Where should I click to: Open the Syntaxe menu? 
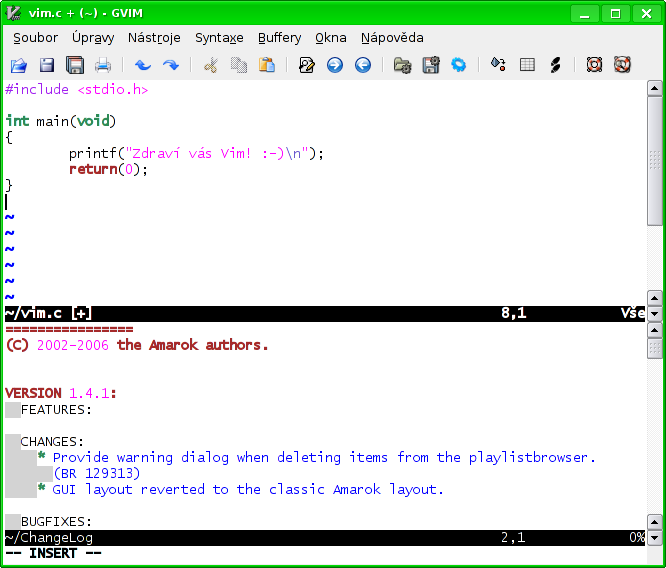pos(219,38)
